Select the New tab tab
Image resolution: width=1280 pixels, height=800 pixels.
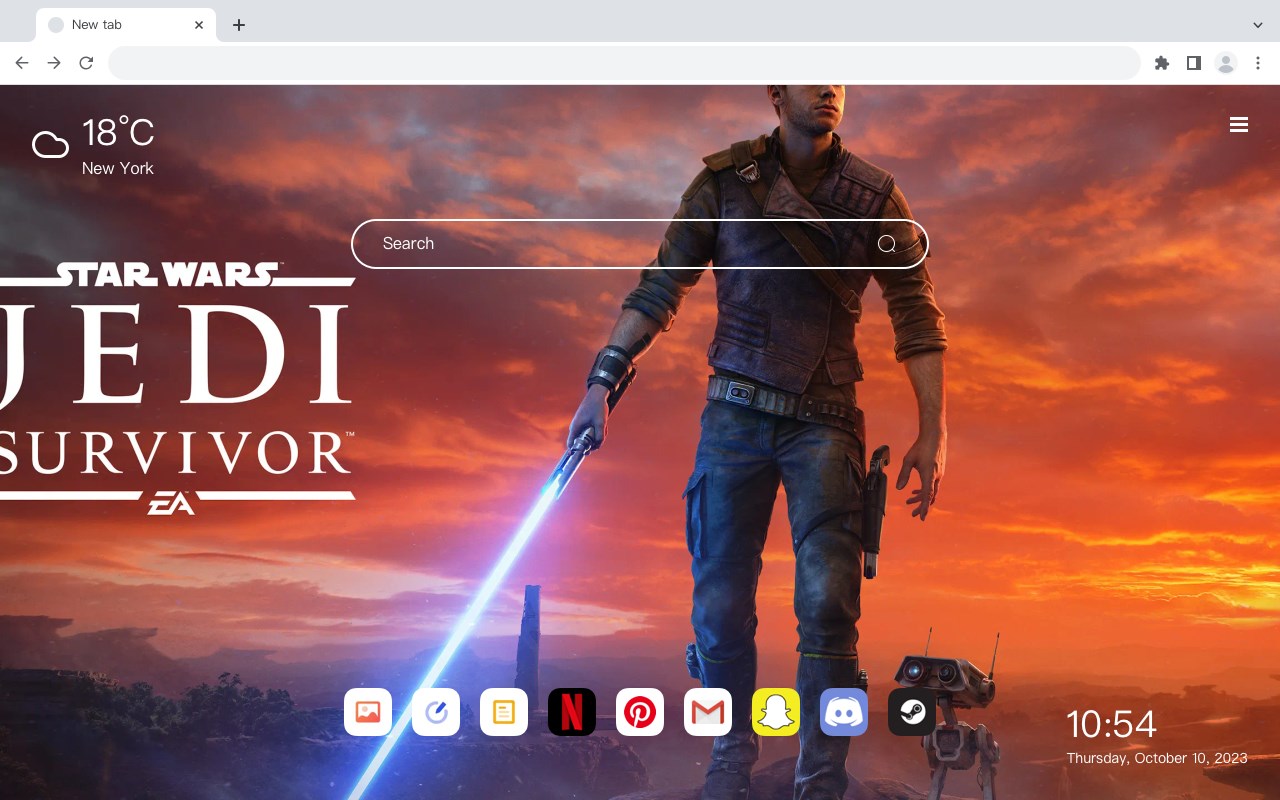point(126,25)
